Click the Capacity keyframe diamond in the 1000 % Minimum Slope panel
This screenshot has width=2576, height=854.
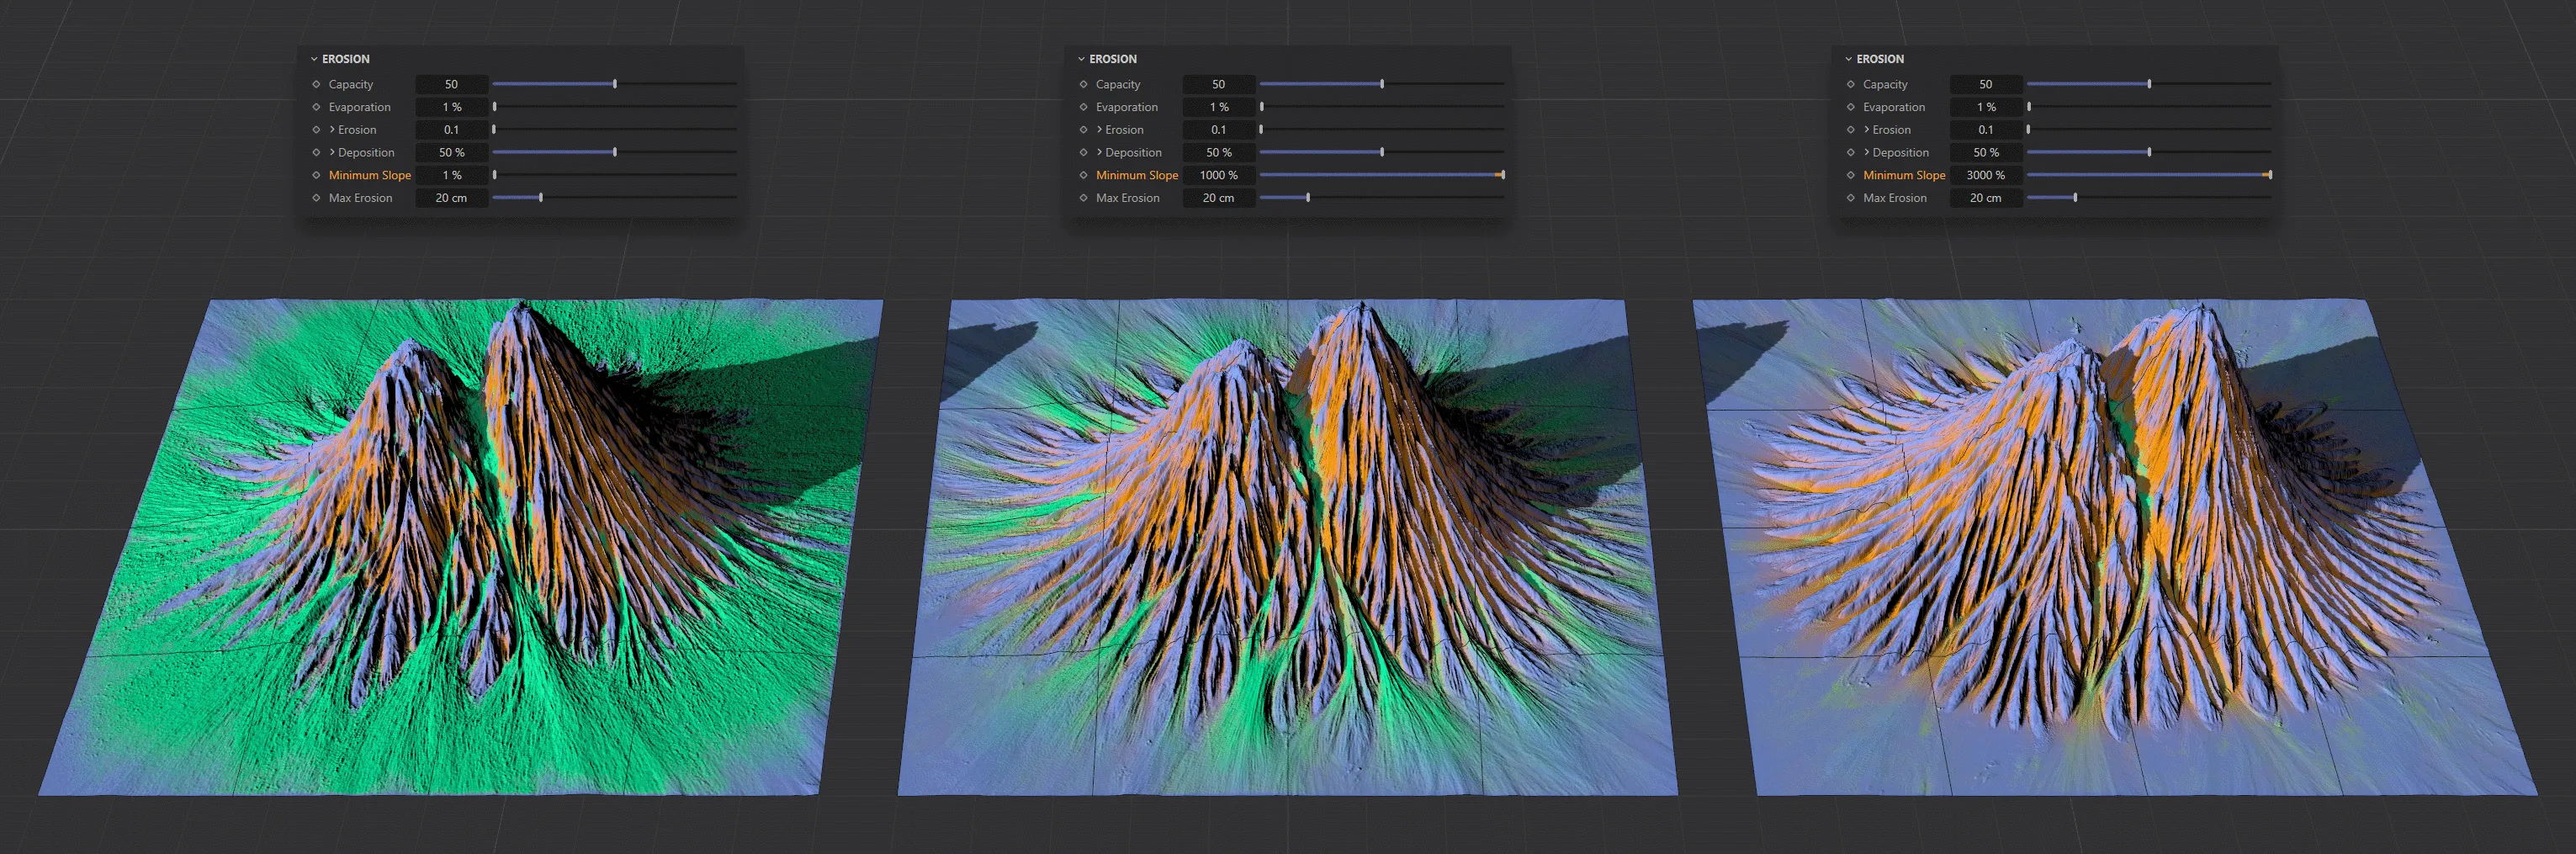(x=1083, y=85)
